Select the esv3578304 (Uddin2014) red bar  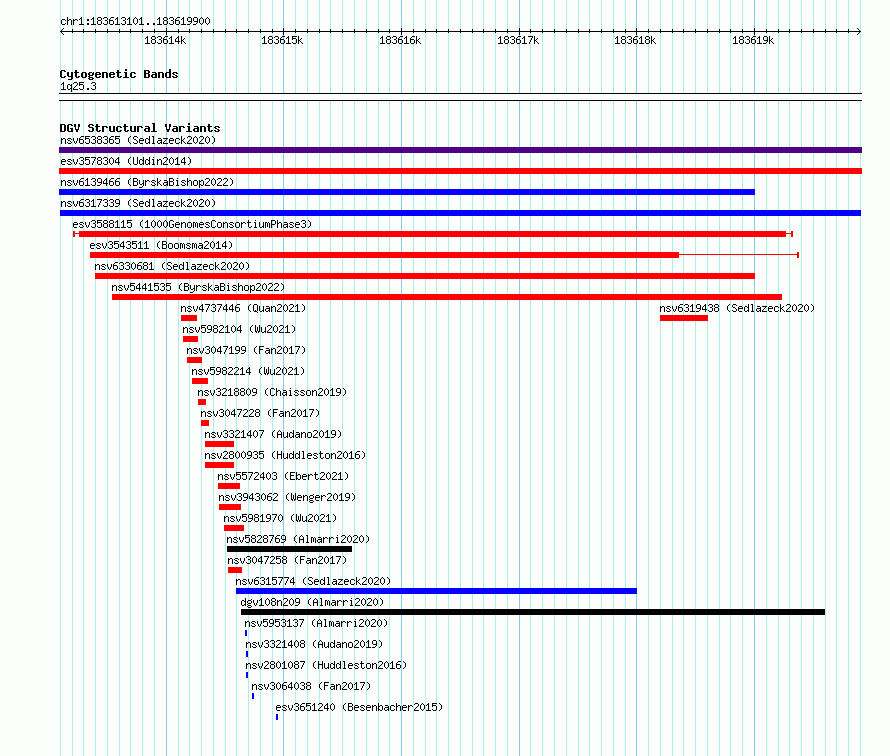tap(460, 171)
